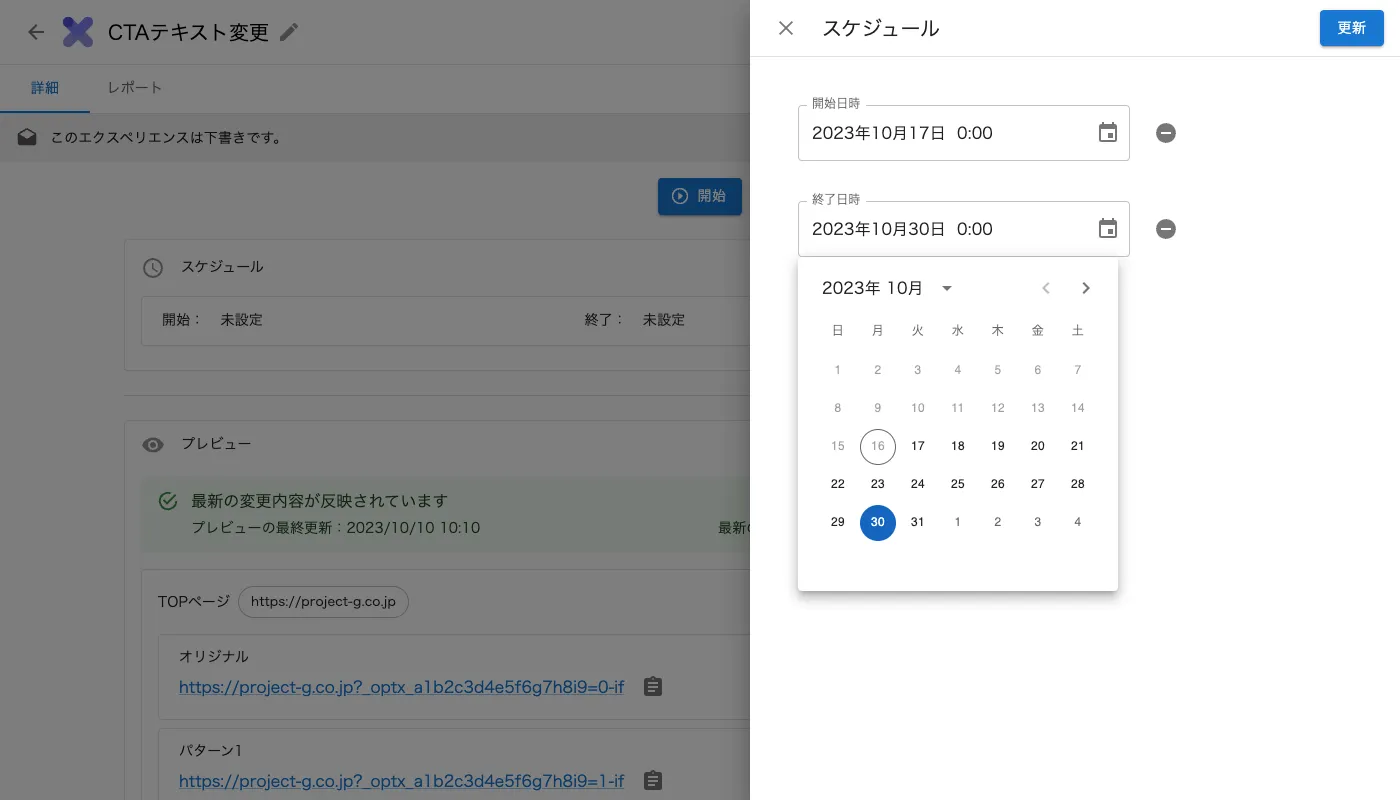
Task: Close the schedule panel with X
Action: pyautogui.click(x=786, y=28)
